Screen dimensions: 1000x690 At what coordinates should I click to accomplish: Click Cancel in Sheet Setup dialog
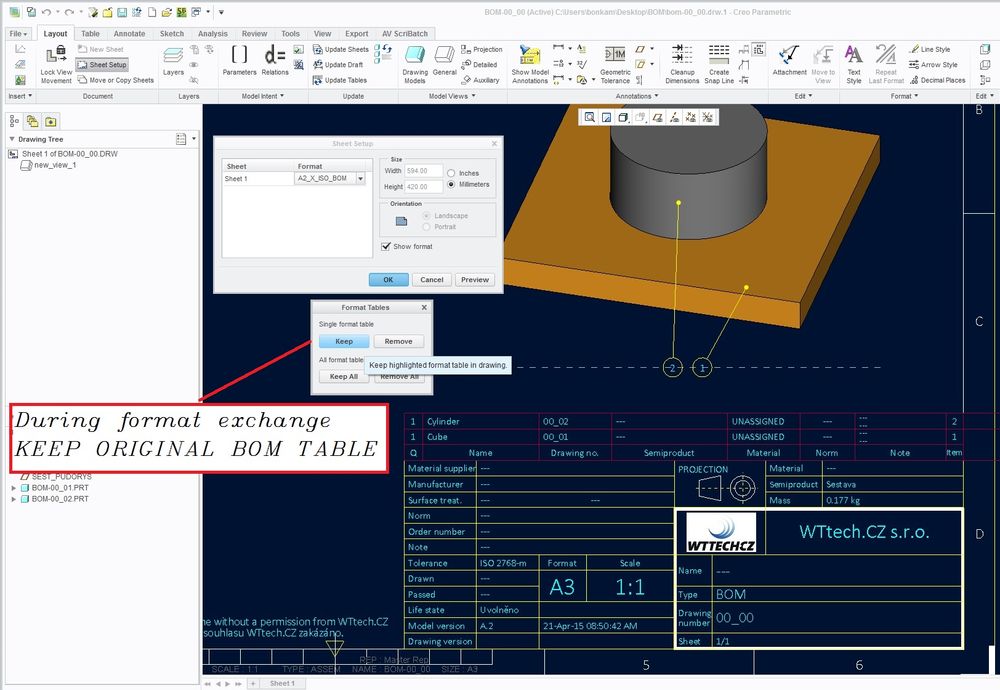point(432,280)
